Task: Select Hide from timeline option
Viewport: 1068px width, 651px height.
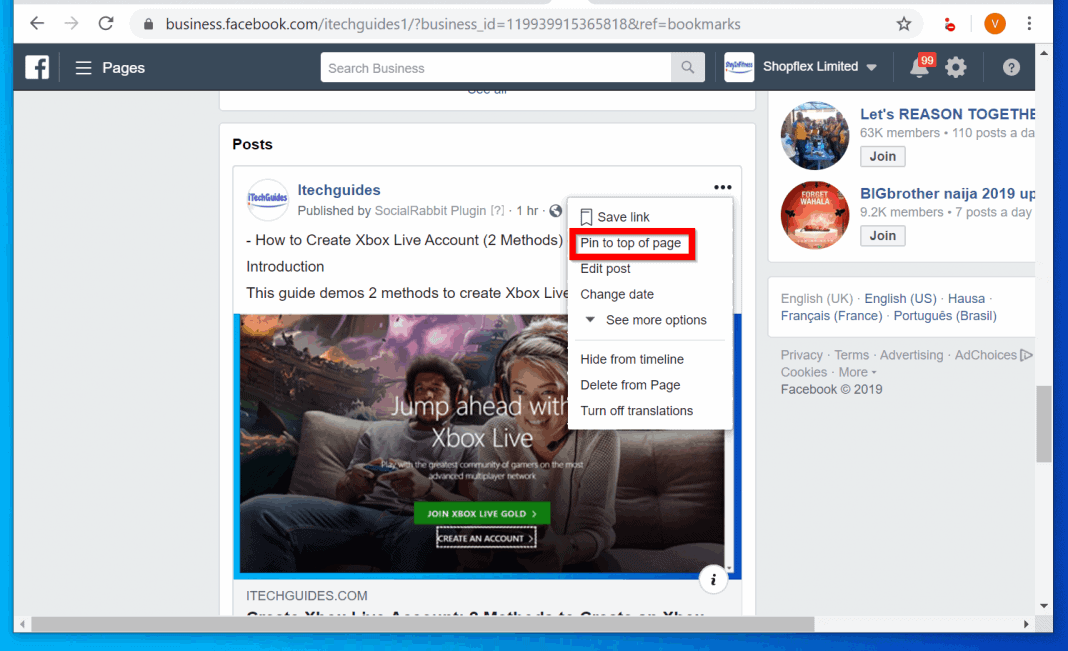Action: click(x=633, y=359)
